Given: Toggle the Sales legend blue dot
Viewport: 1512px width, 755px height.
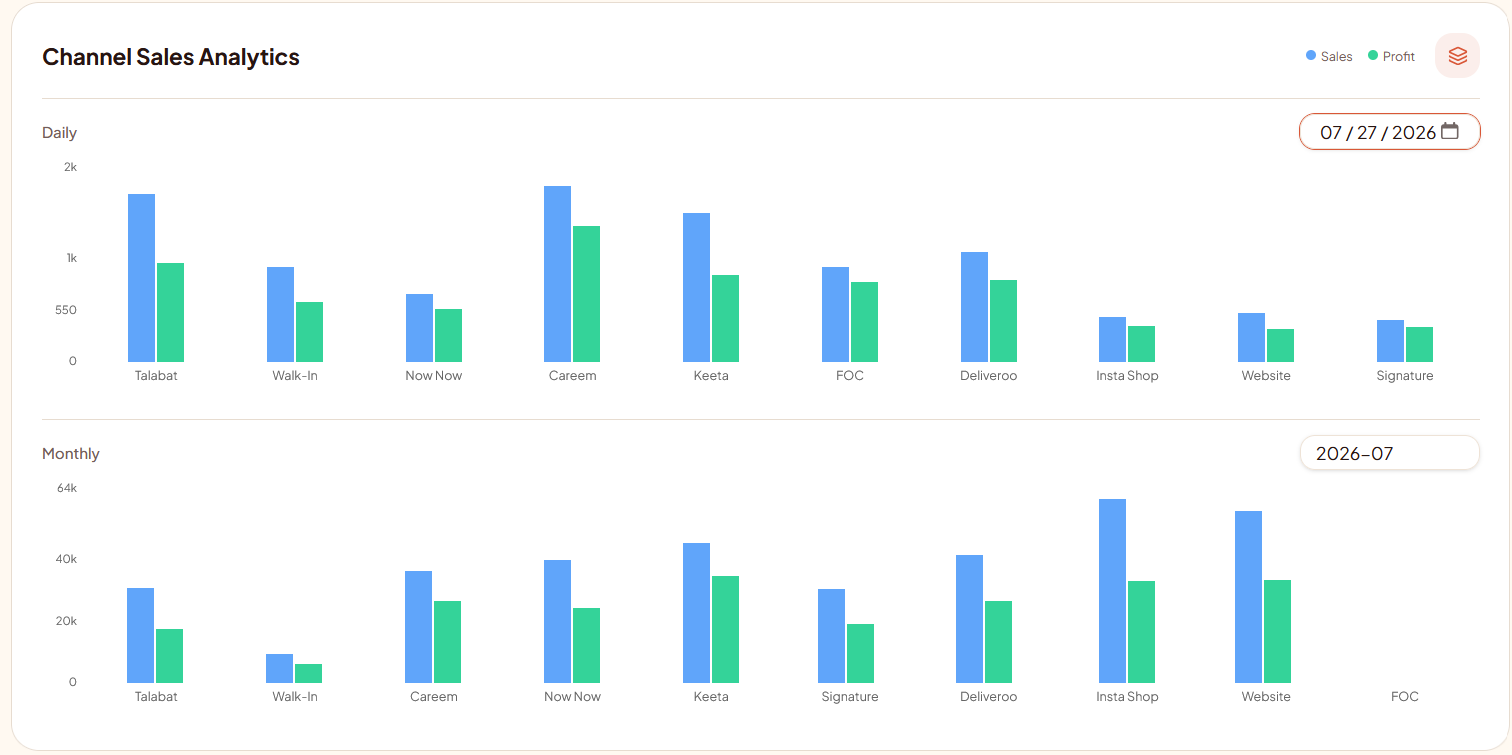Looking at the screenshot, I should pyautogui.click(x=1311, y=56).
